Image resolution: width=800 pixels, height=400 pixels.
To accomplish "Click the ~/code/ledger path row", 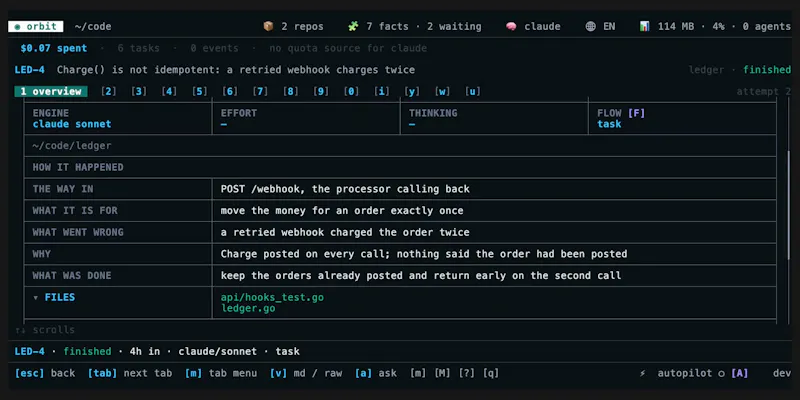I will pos(400,146).
